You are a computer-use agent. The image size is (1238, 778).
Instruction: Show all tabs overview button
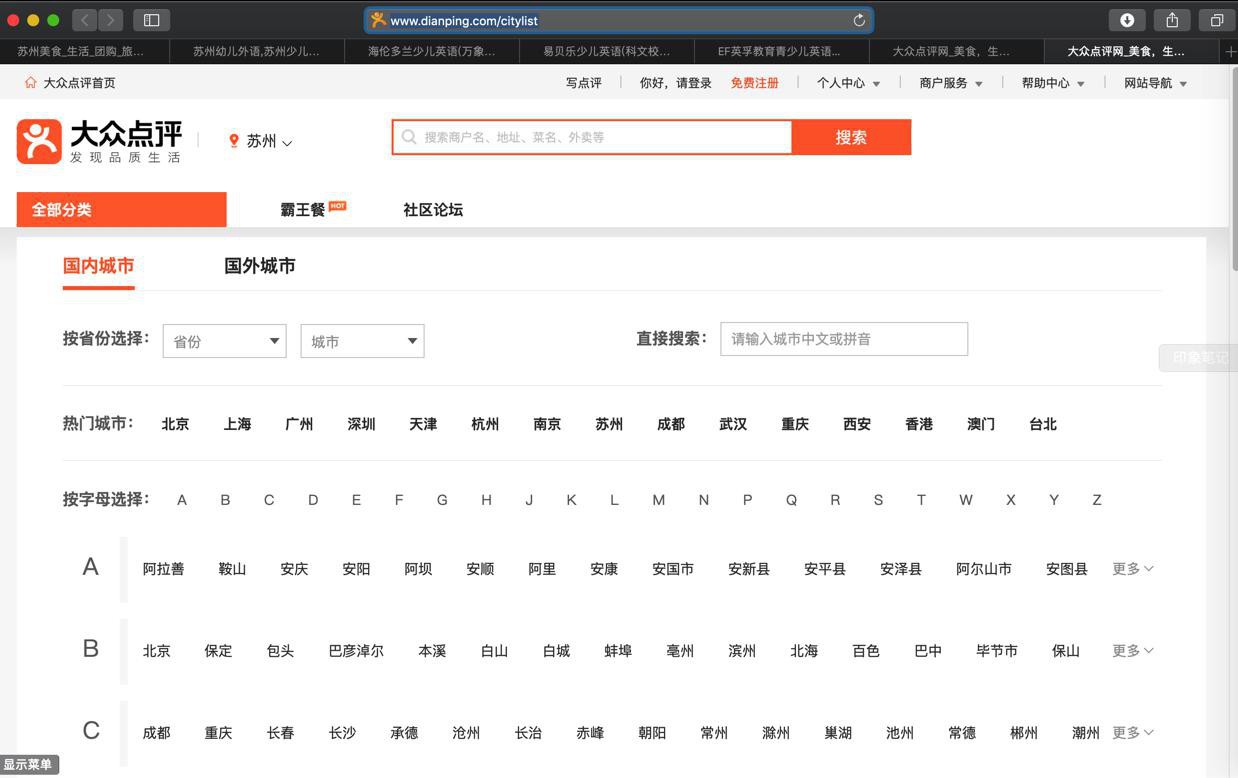pos(1216,20)
